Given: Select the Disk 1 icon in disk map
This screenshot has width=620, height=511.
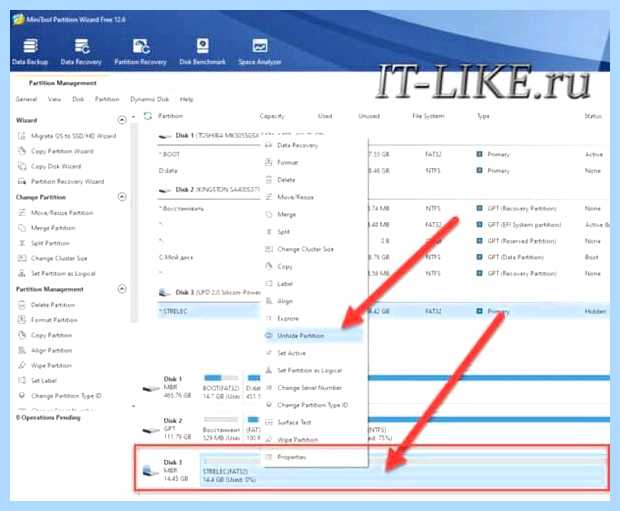Looking at the screenshot, I should click(151, 388).
